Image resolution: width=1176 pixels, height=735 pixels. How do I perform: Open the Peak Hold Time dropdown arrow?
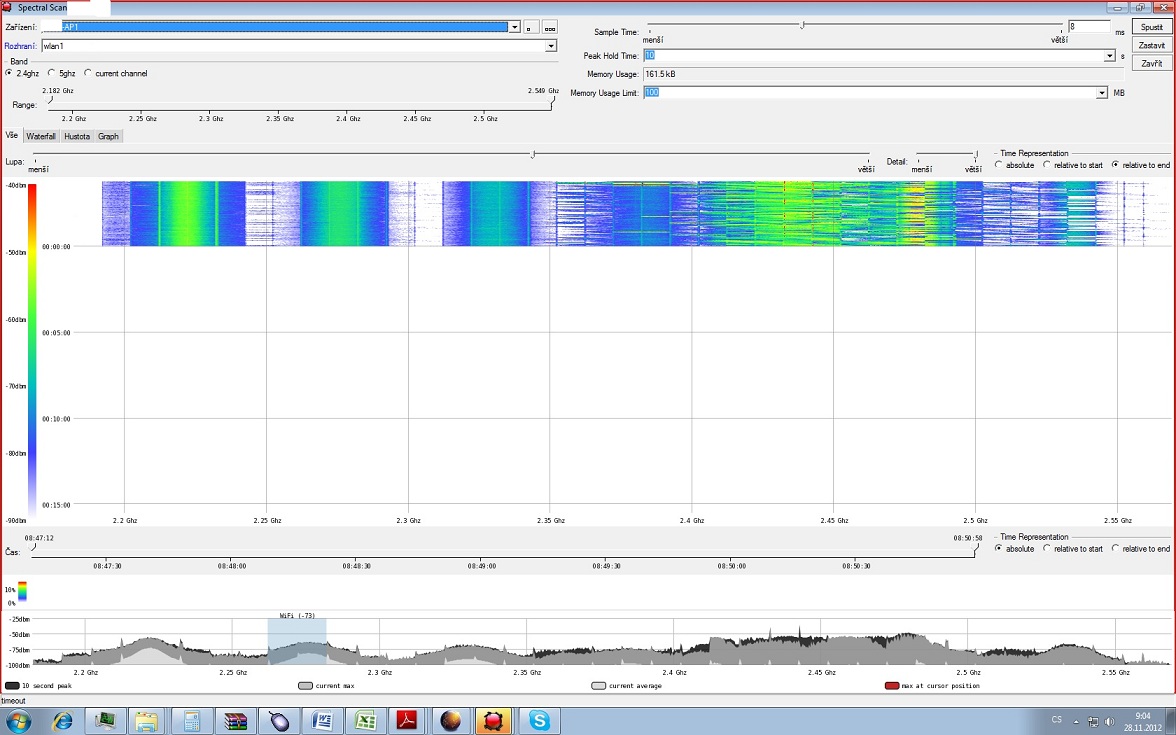click(1109, 56)
